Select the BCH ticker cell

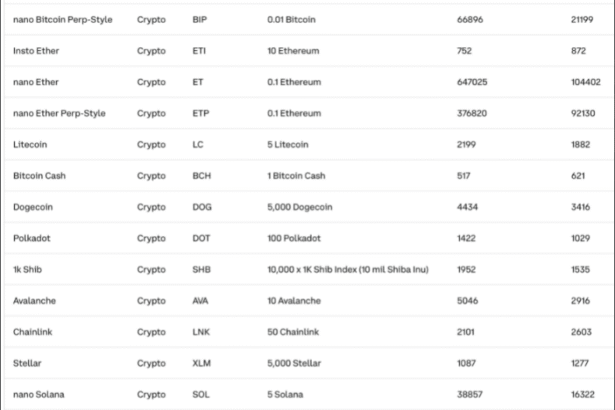tap(201, 175)
